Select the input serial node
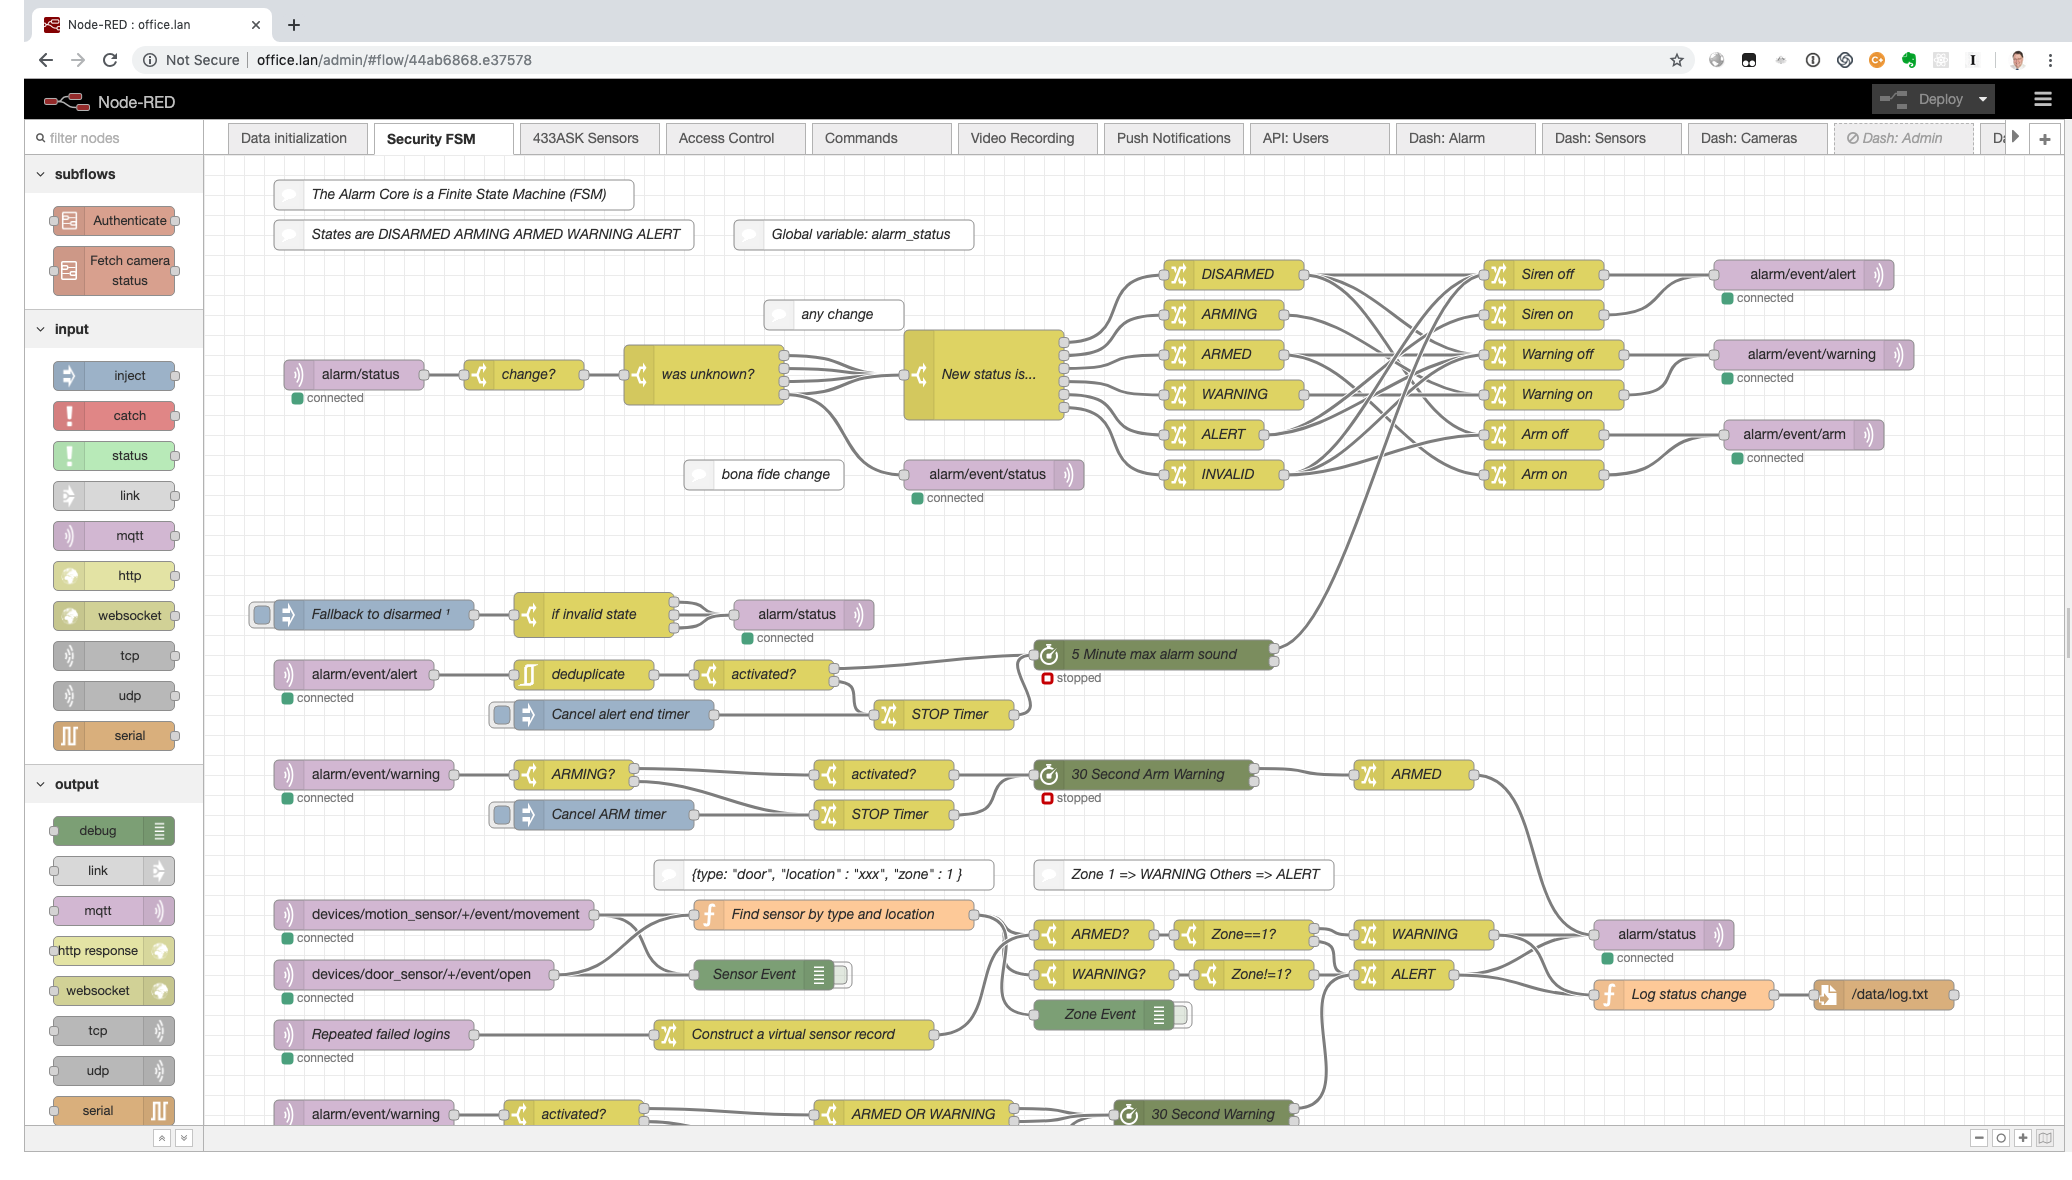2072x1180 pixels. coord(114,736)
